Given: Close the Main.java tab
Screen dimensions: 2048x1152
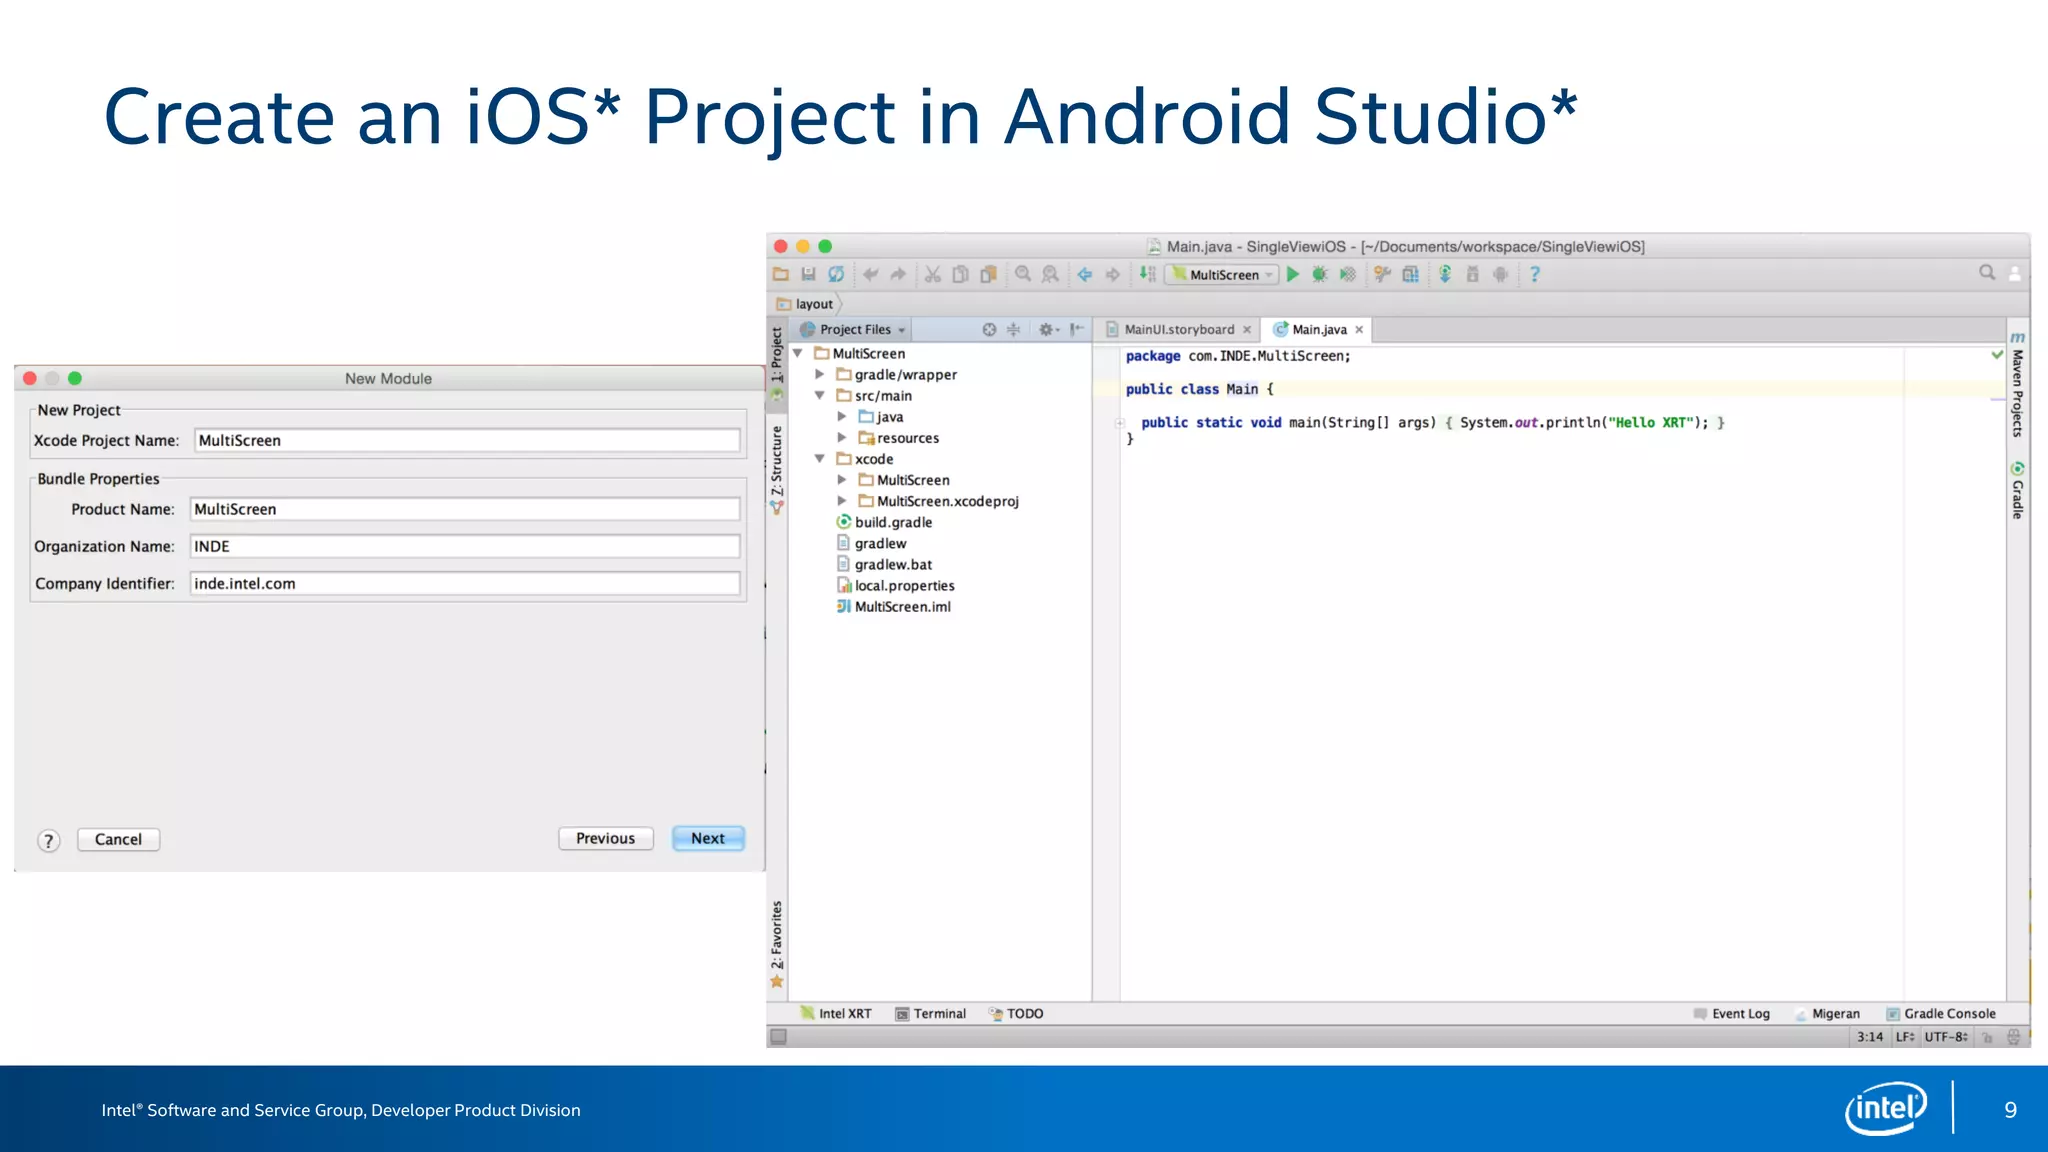Looking at the screenshot, I should (1359, 329).
